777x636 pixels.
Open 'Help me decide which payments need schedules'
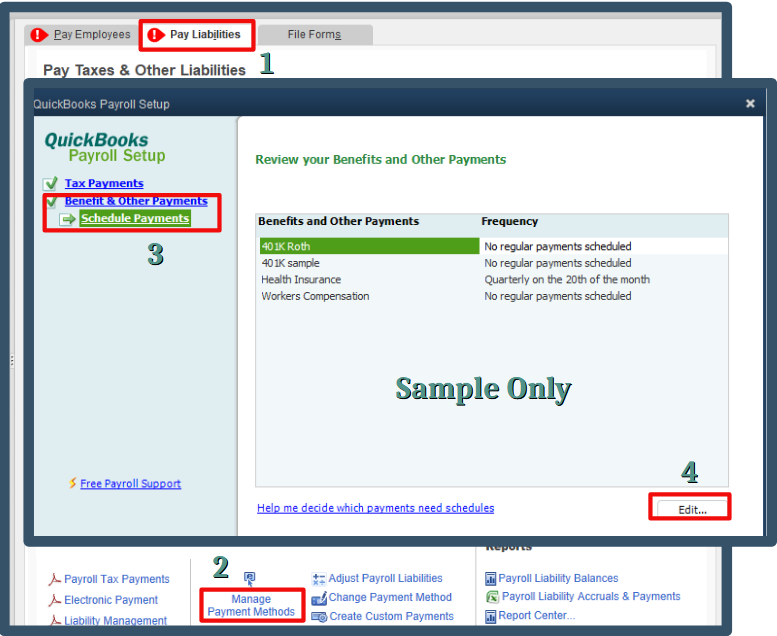[375, 508]
